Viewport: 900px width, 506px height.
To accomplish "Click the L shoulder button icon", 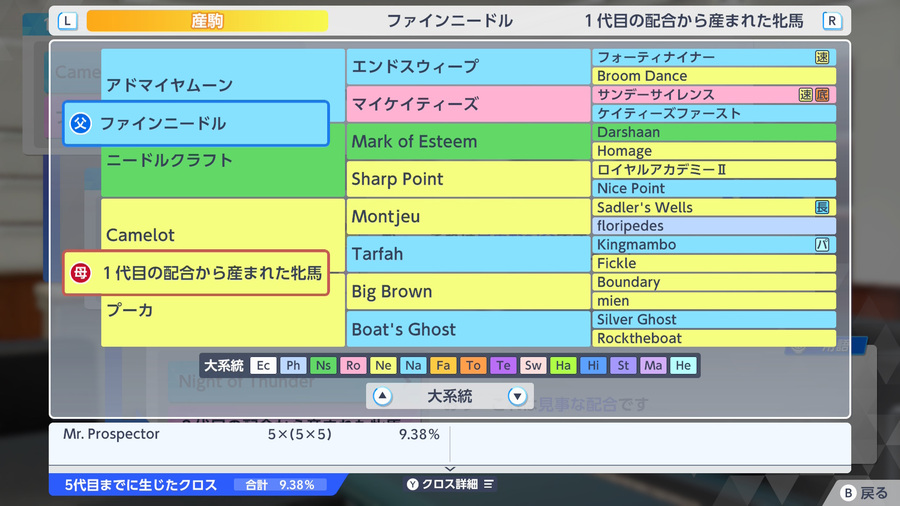I will [67, 21].
